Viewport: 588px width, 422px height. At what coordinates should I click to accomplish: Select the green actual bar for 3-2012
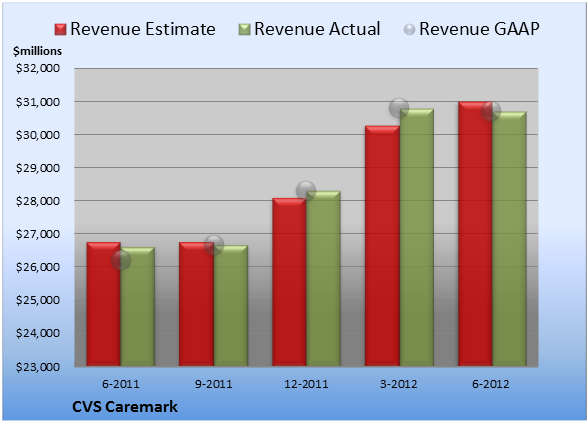point(417,237)
